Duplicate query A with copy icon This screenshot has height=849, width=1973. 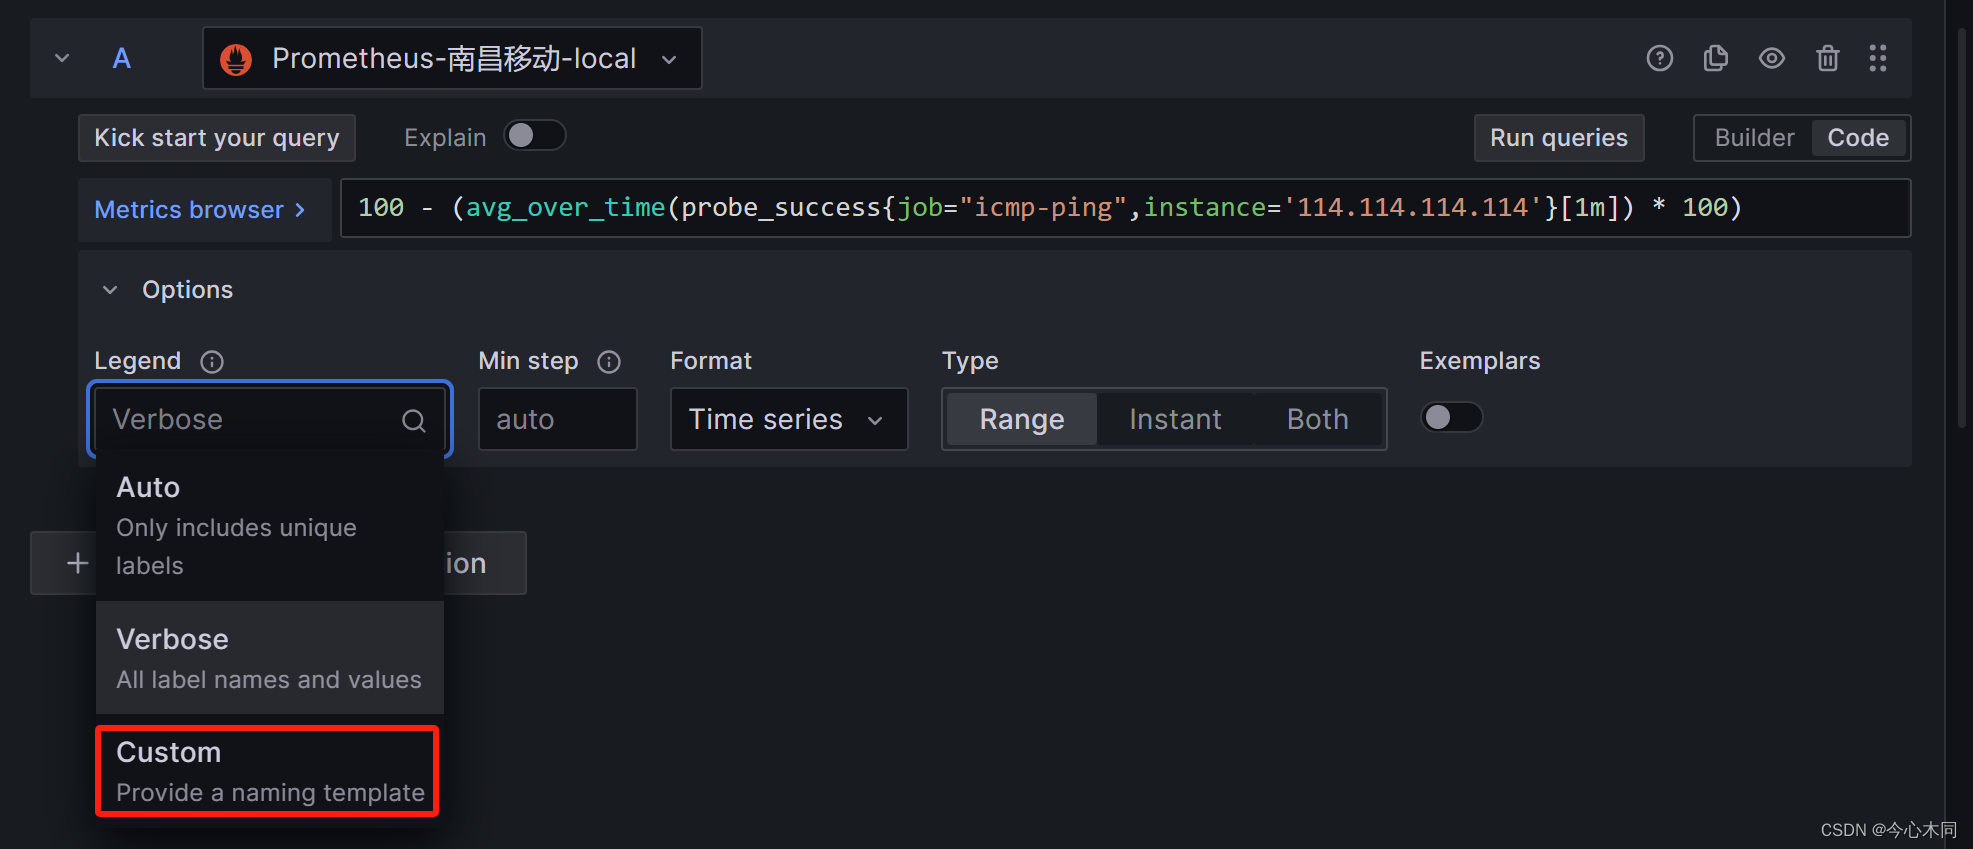(1715, 59)
